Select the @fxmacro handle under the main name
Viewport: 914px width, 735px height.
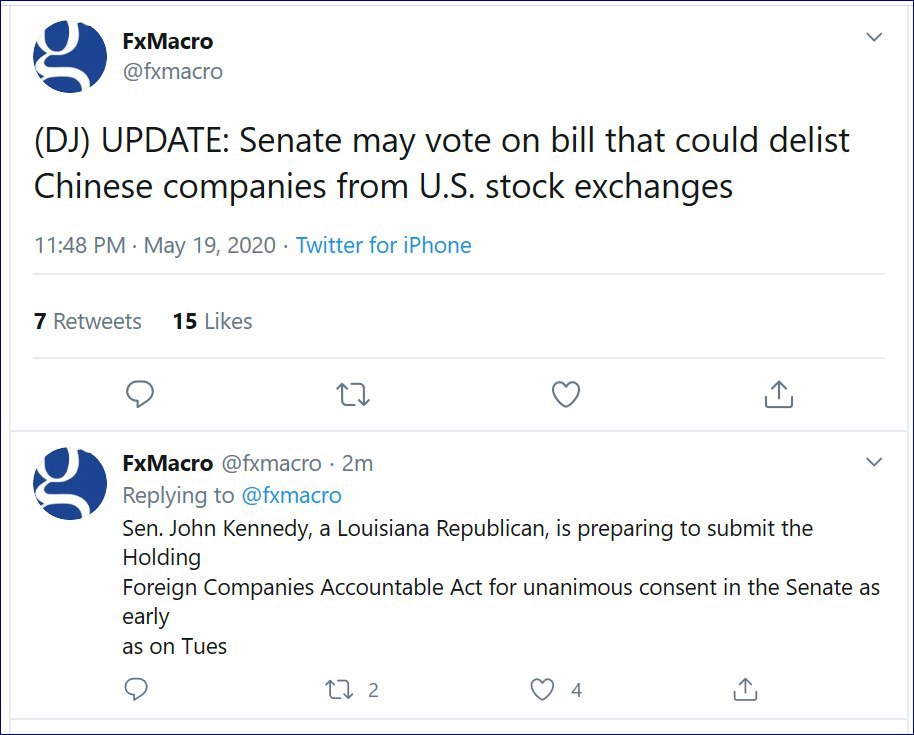click(x=173, y=72)
